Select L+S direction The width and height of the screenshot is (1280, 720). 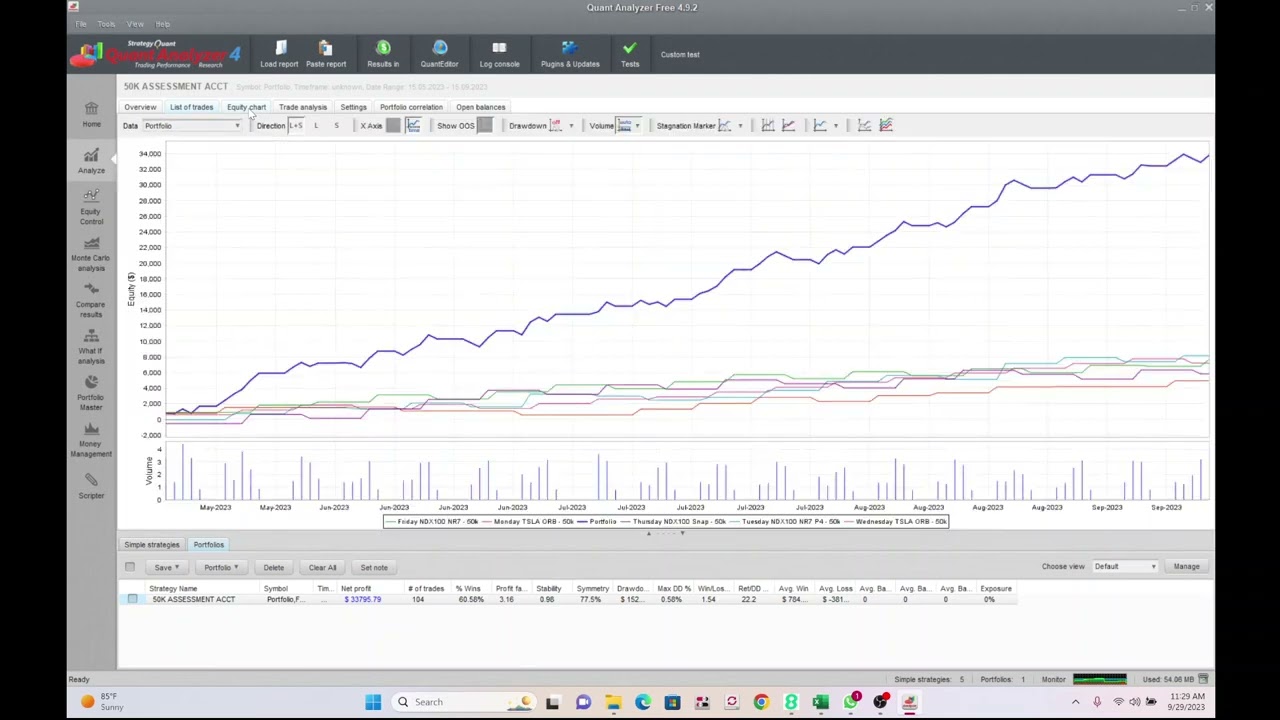pos(296,125)
